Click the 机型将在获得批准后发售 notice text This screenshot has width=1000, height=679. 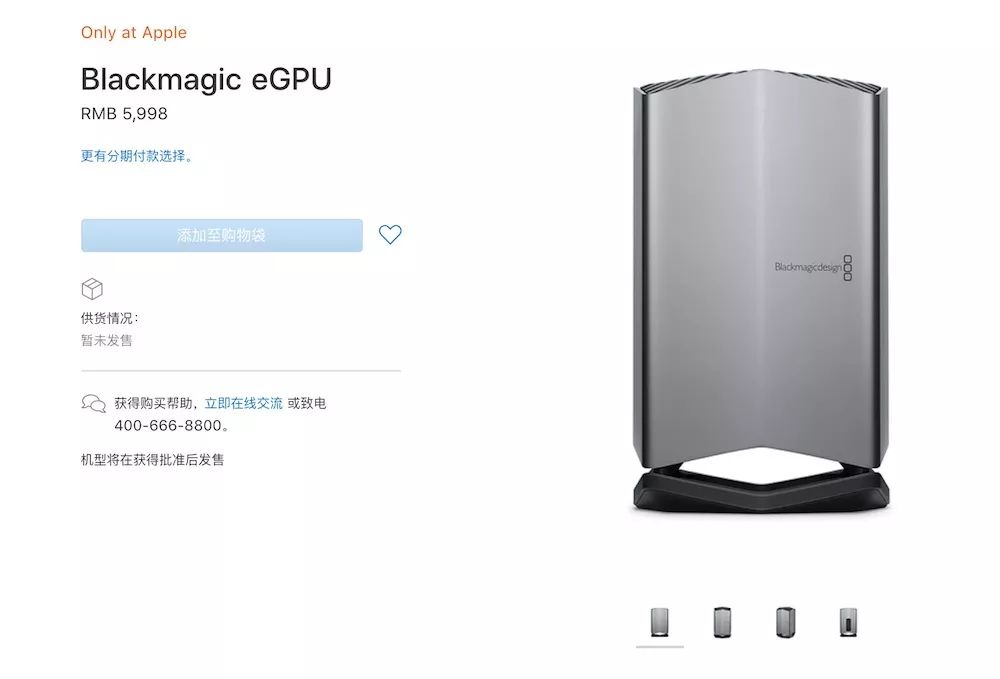point(152,460)
